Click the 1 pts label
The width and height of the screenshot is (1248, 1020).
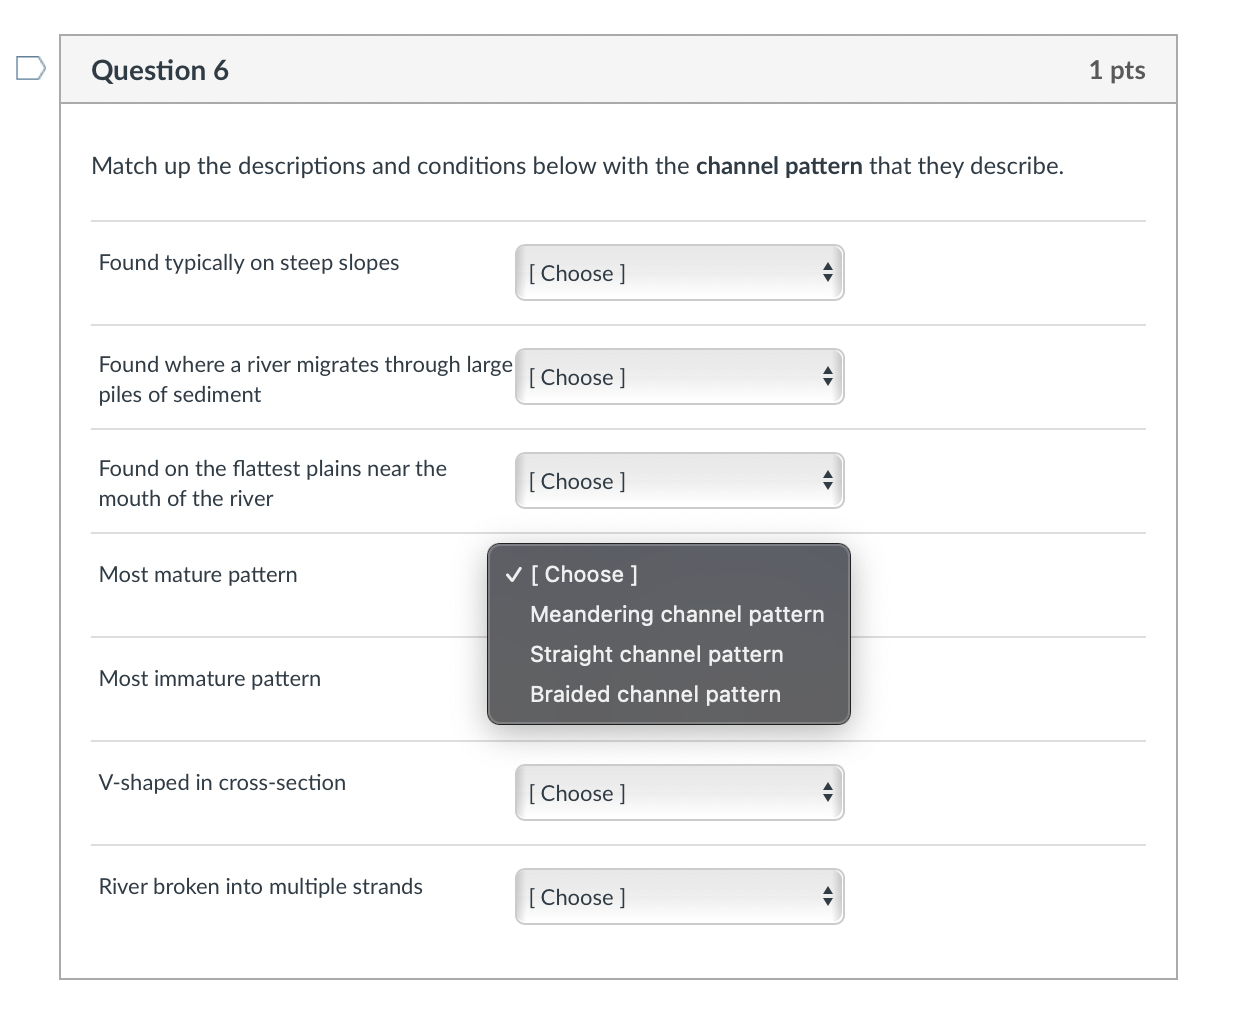point(1116,70)
